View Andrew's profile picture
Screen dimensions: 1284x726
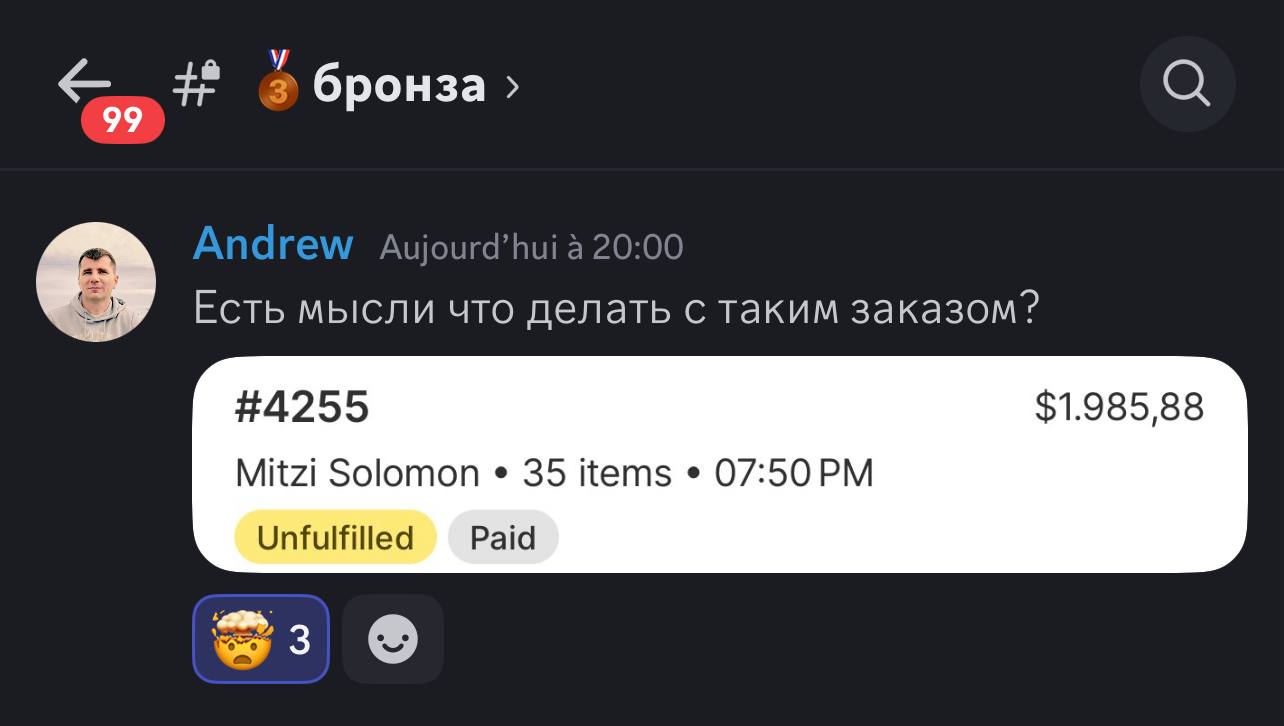point(96,282)
